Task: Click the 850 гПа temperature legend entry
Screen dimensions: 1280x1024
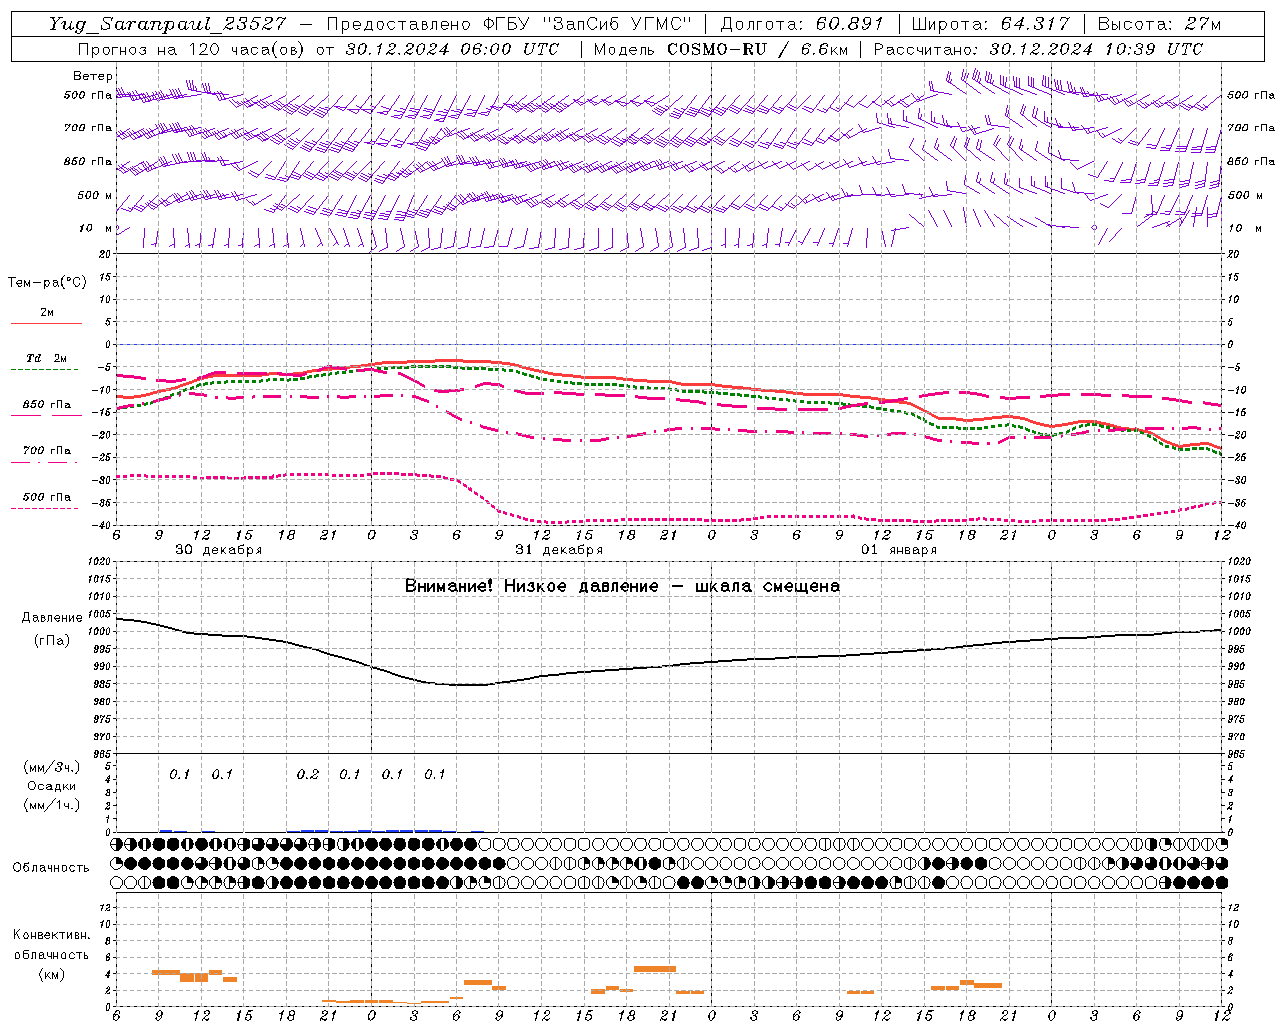Action: 46,405
